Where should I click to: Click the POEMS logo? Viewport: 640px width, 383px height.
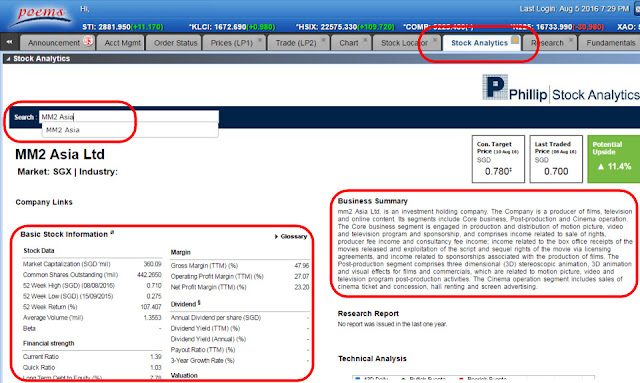click(41, 16)
